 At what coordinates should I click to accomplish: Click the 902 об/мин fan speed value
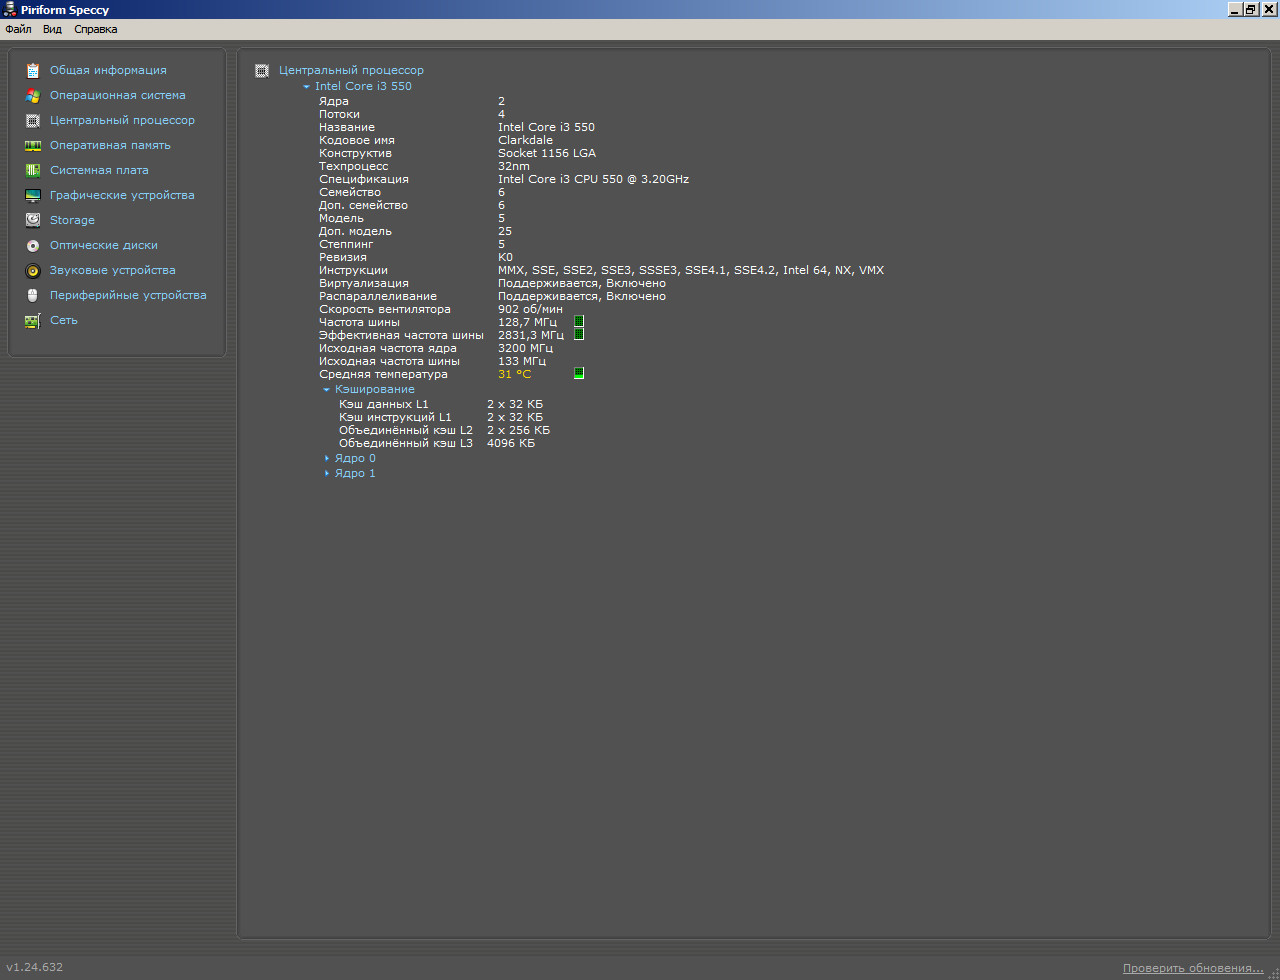click(x=530, y=309)
